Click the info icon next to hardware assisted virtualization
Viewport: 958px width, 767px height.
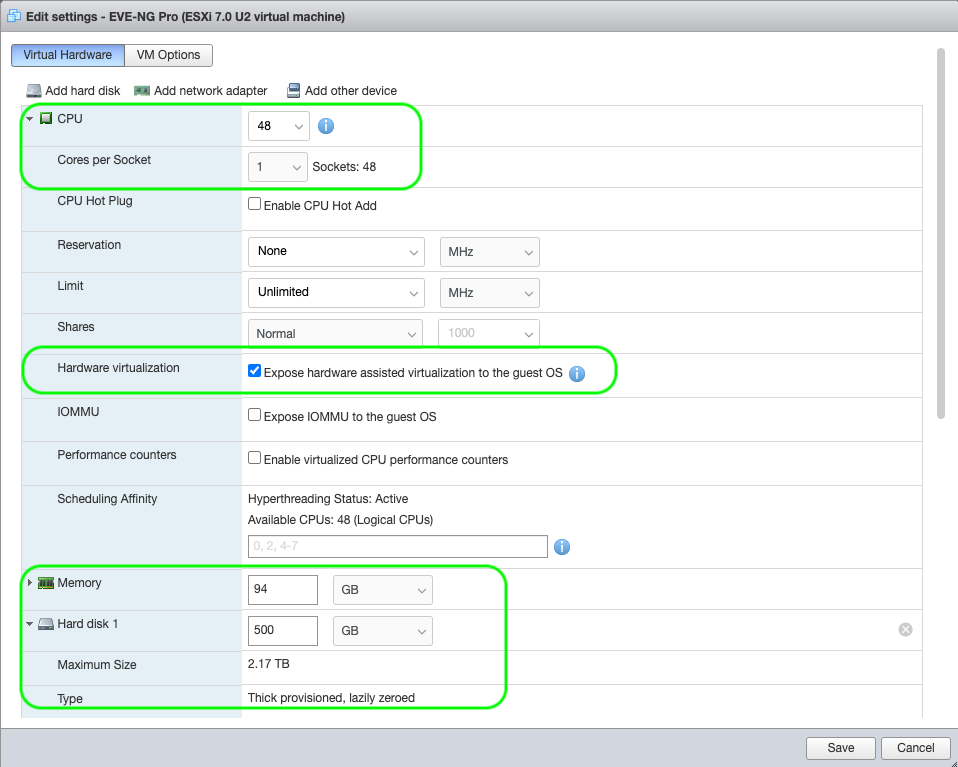[577, 373]
